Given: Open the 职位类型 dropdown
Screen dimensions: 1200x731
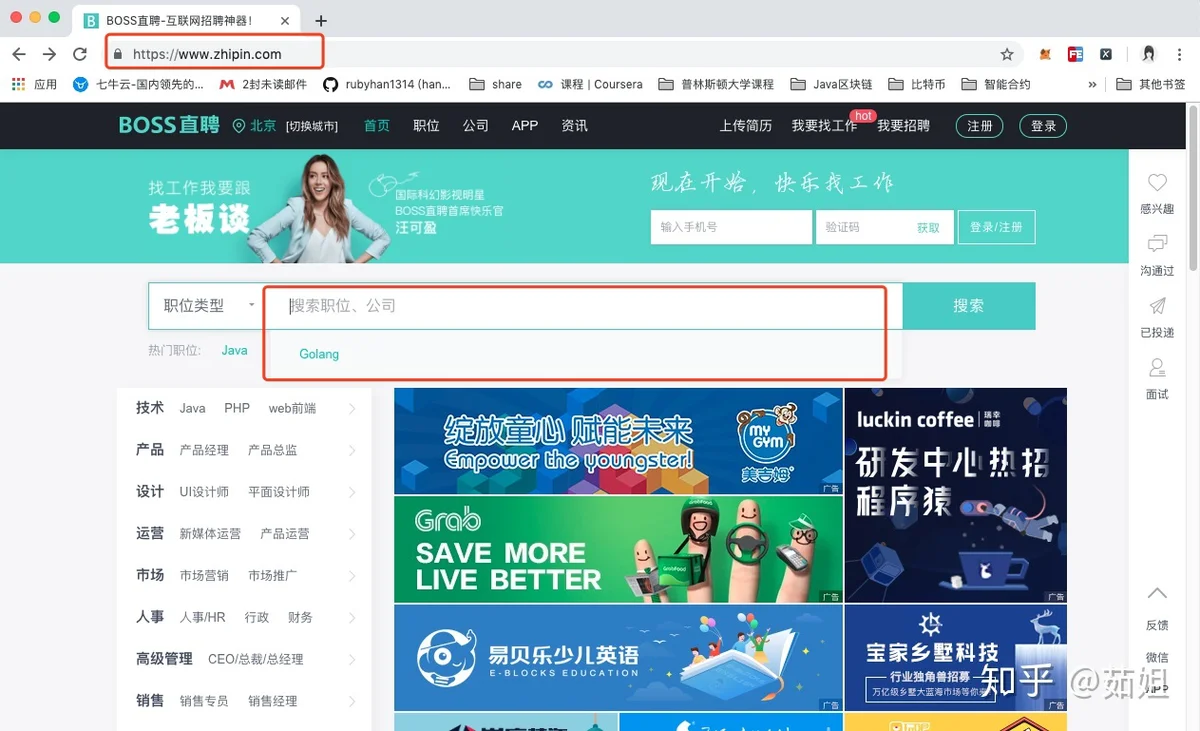Looking at the screenshot, I should pos(206,306).
